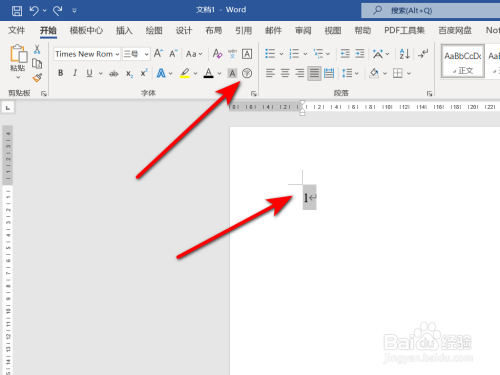Apply character shading with the gray A icon

pos(232,73)
